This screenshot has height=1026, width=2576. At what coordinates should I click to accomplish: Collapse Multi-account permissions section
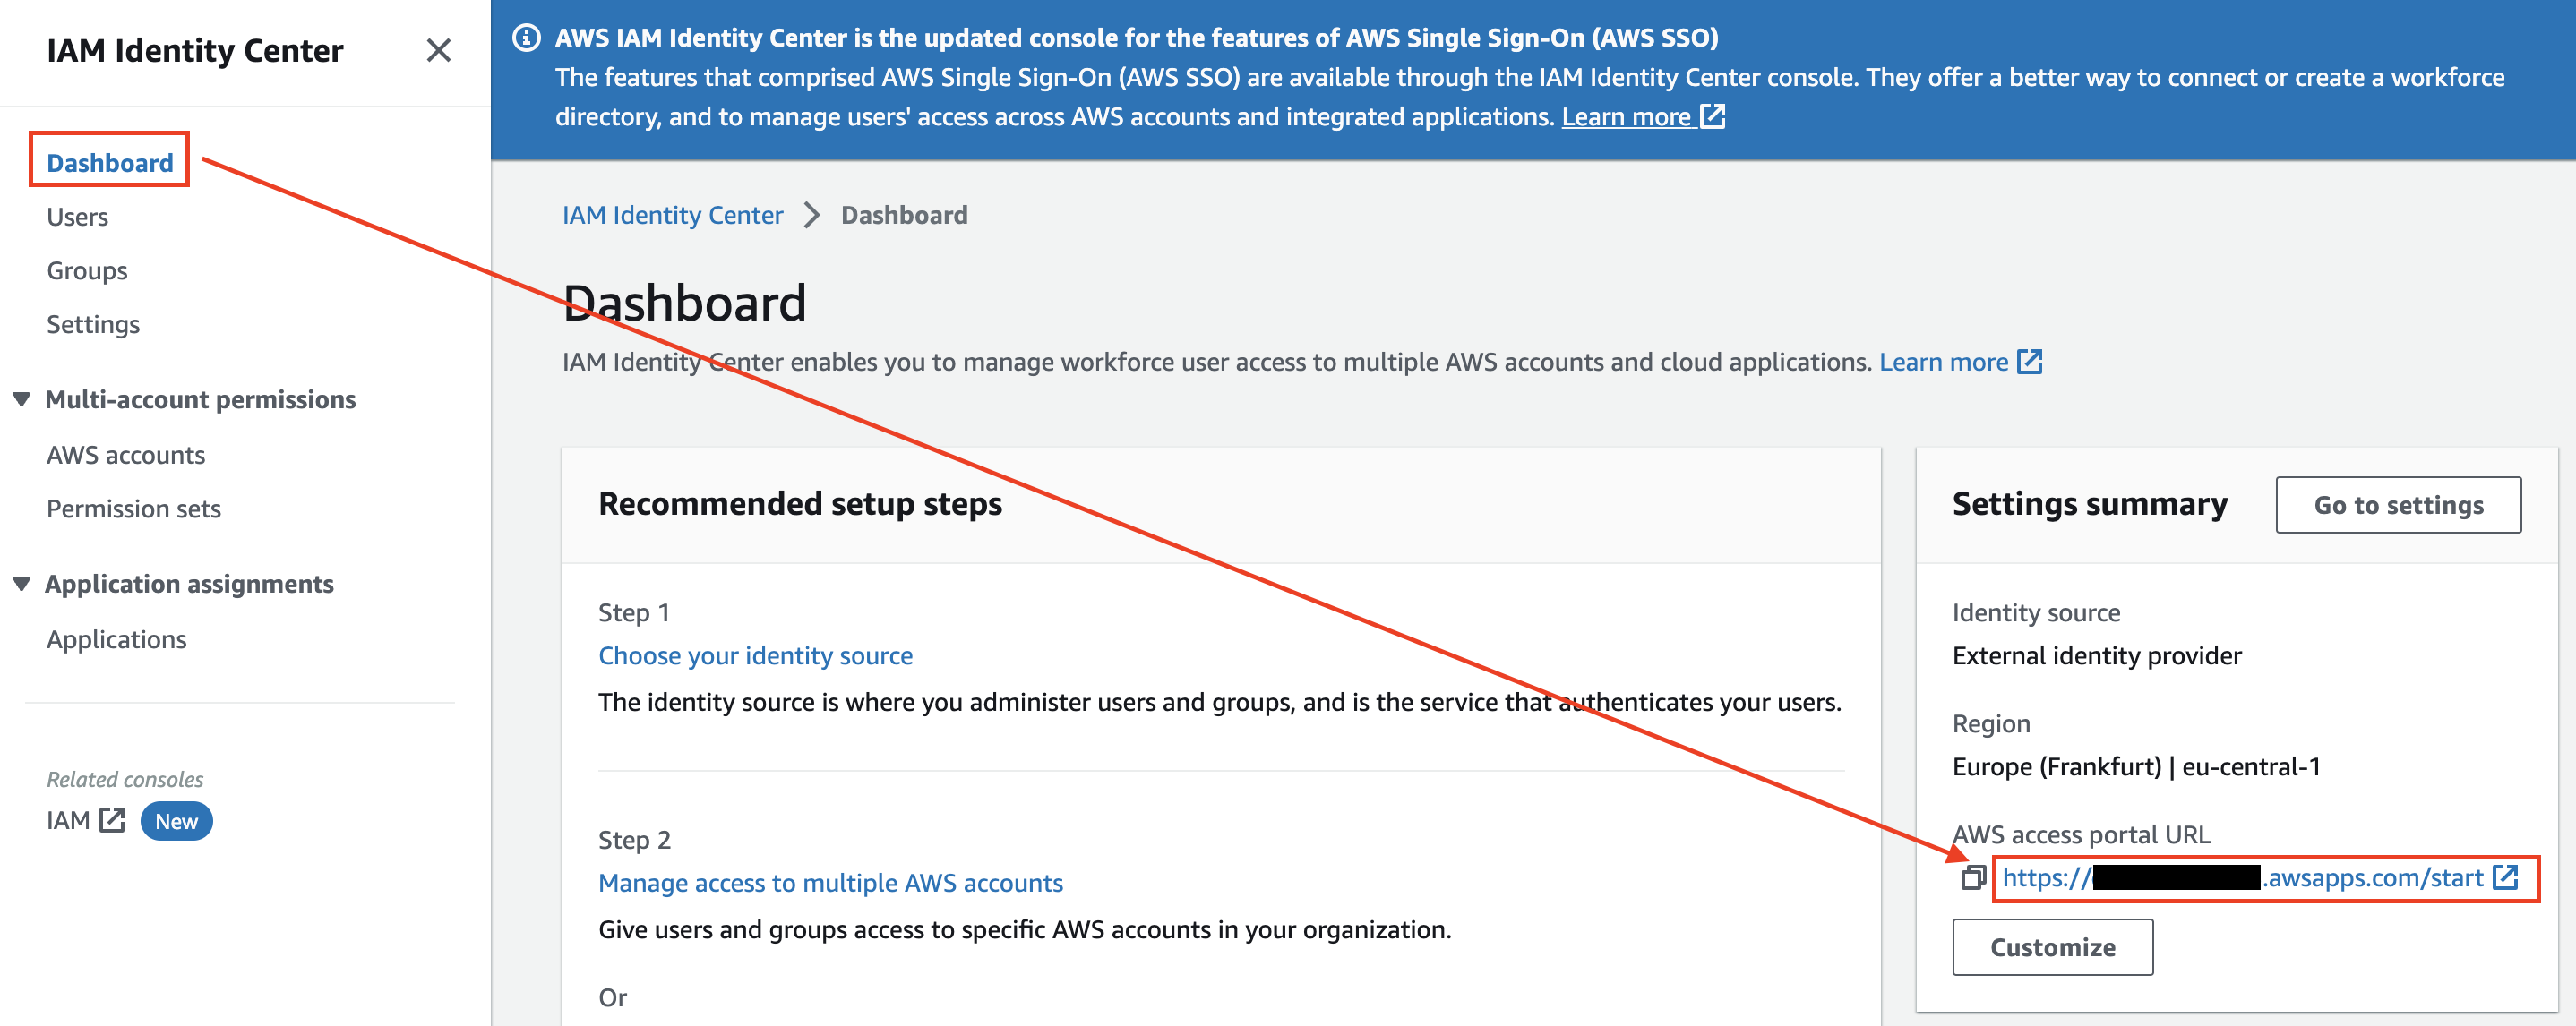point(21,399)
